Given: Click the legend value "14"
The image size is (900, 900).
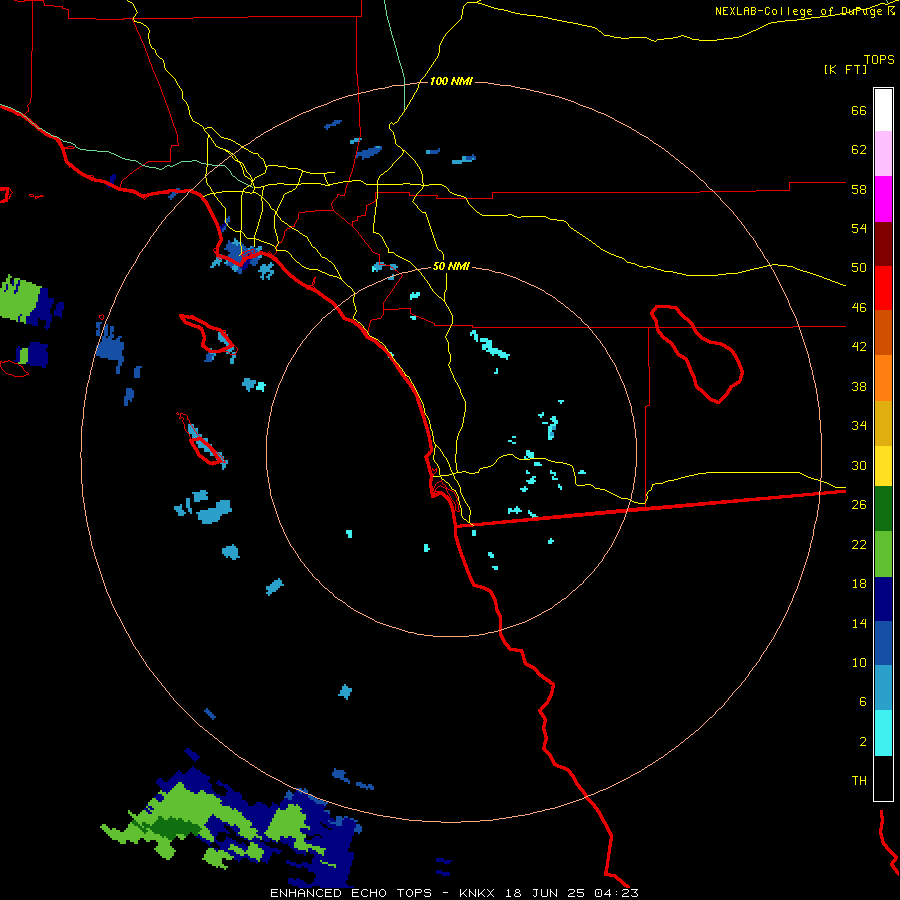Looking at the screenshot, I should coord(859,623).
